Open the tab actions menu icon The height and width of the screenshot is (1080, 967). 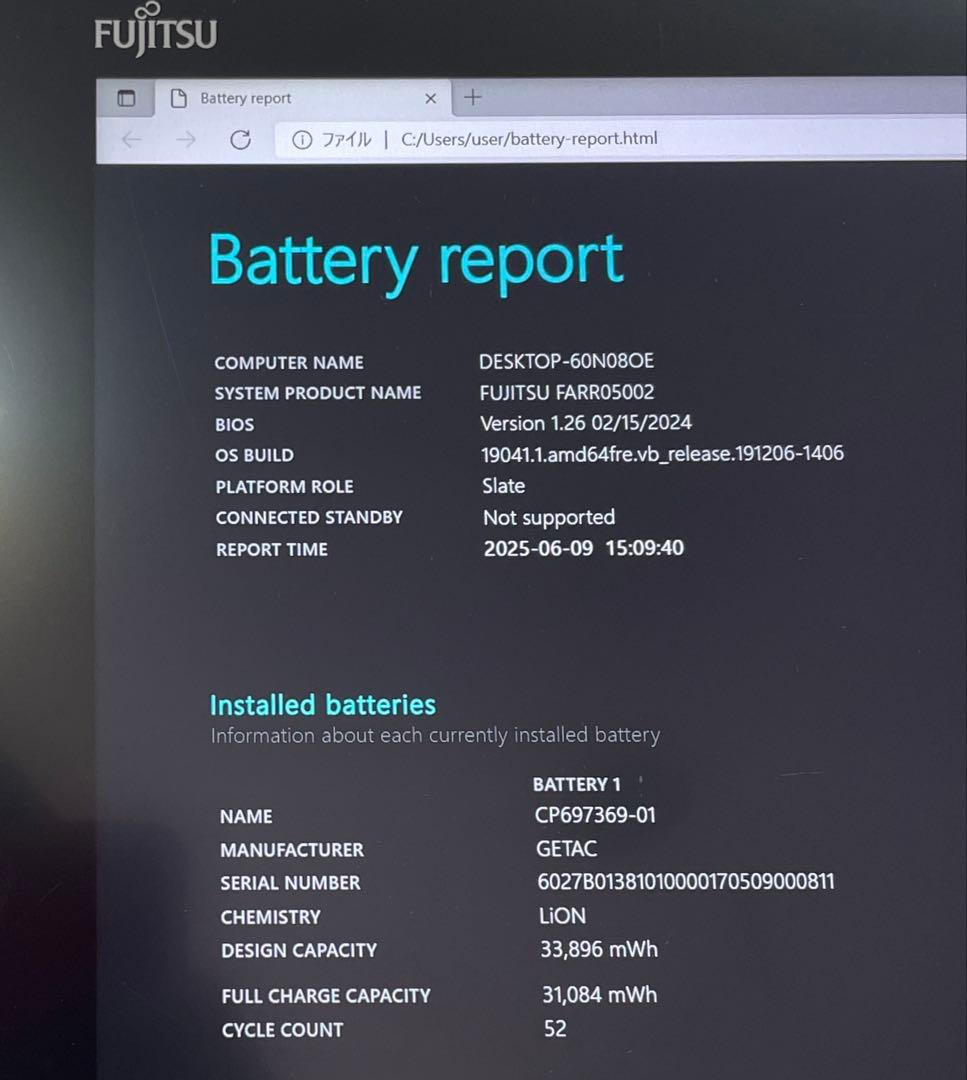126,98
